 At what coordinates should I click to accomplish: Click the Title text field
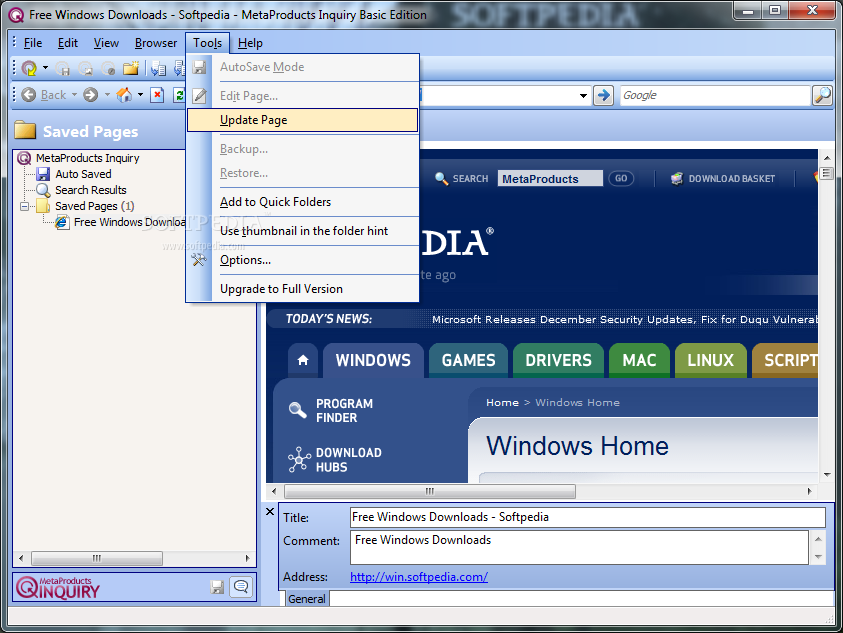(x=588, y=517)
